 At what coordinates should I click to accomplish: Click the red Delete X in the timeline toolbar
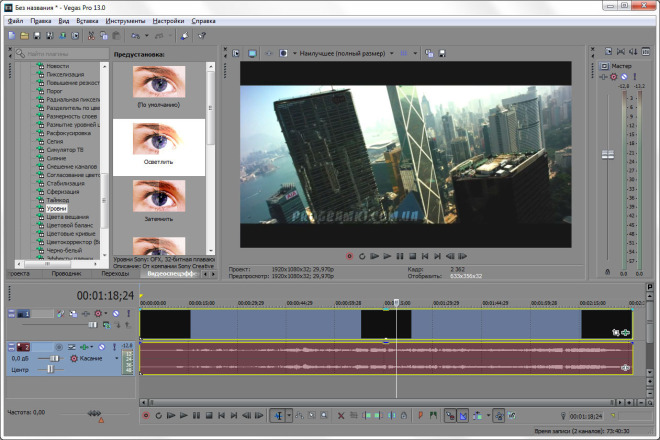pos(341,416)
